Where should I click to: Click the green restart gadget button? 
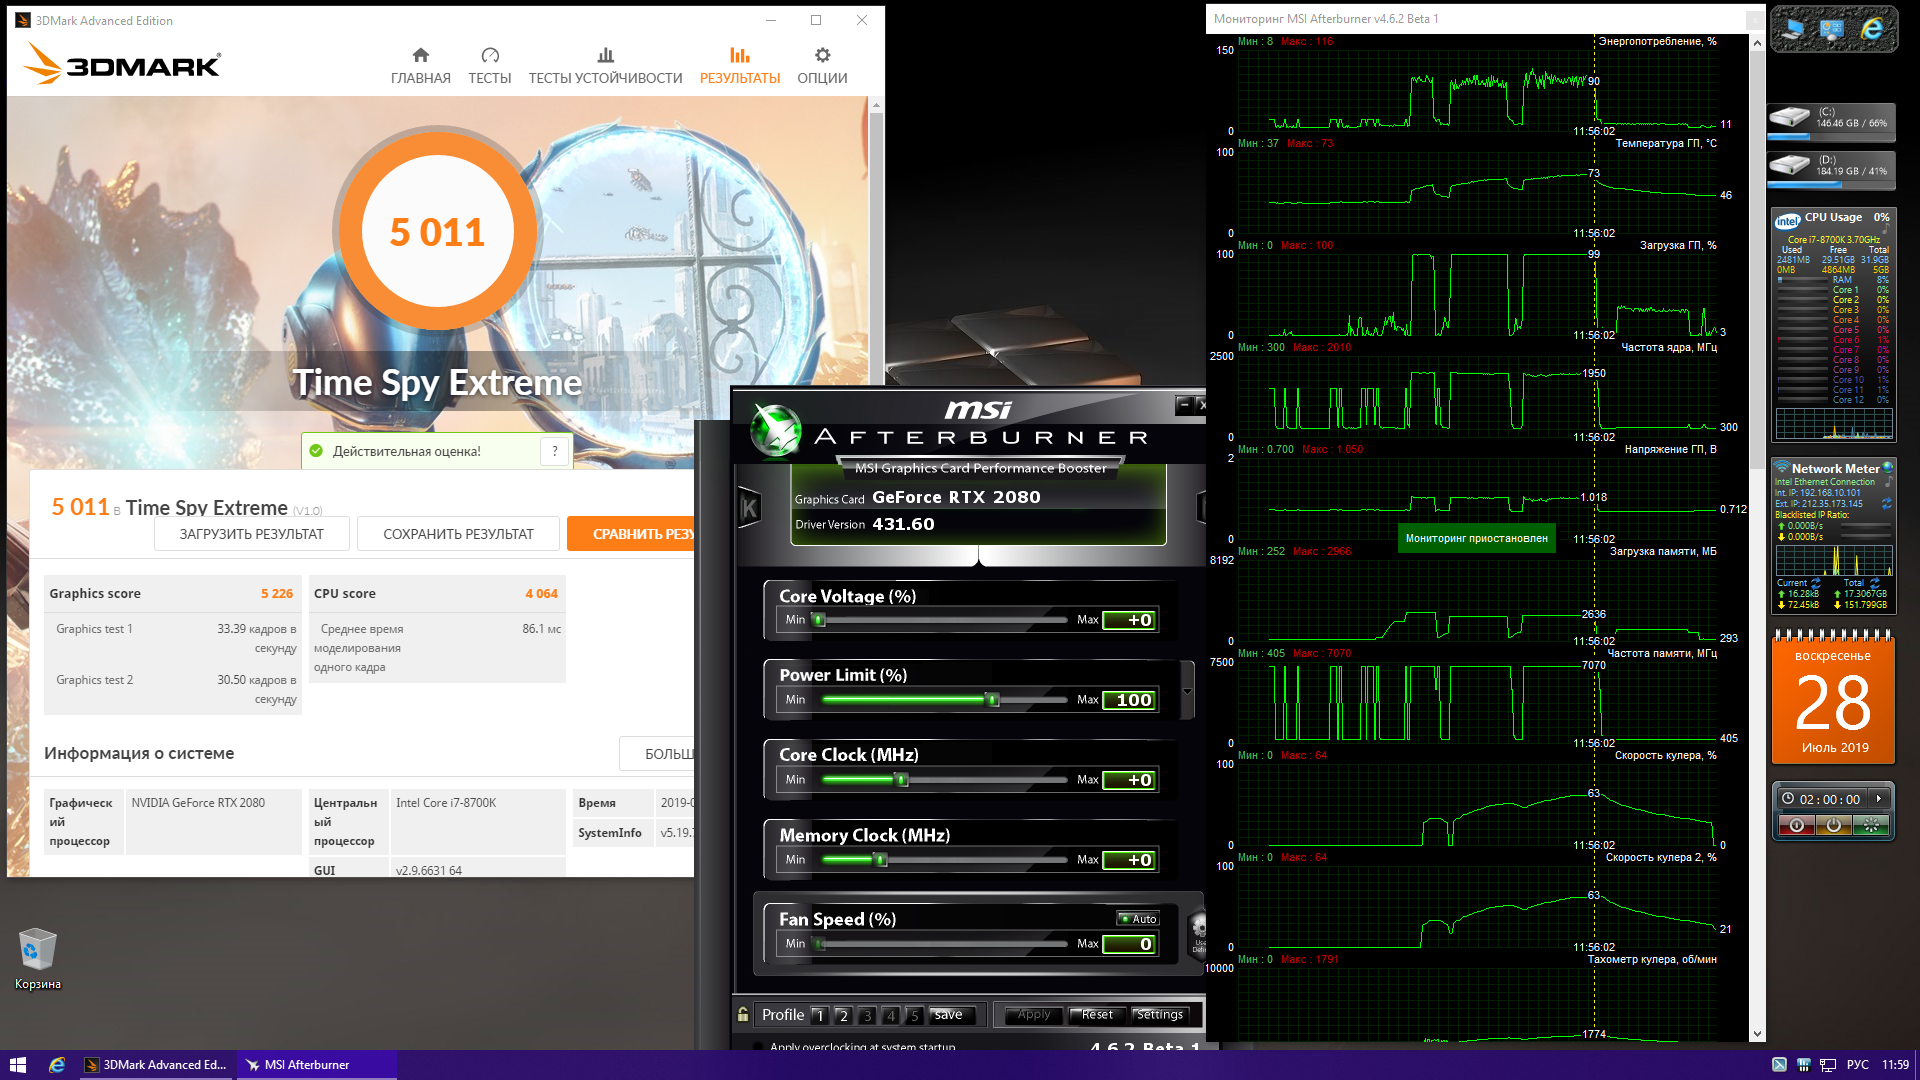[1870, 825]
